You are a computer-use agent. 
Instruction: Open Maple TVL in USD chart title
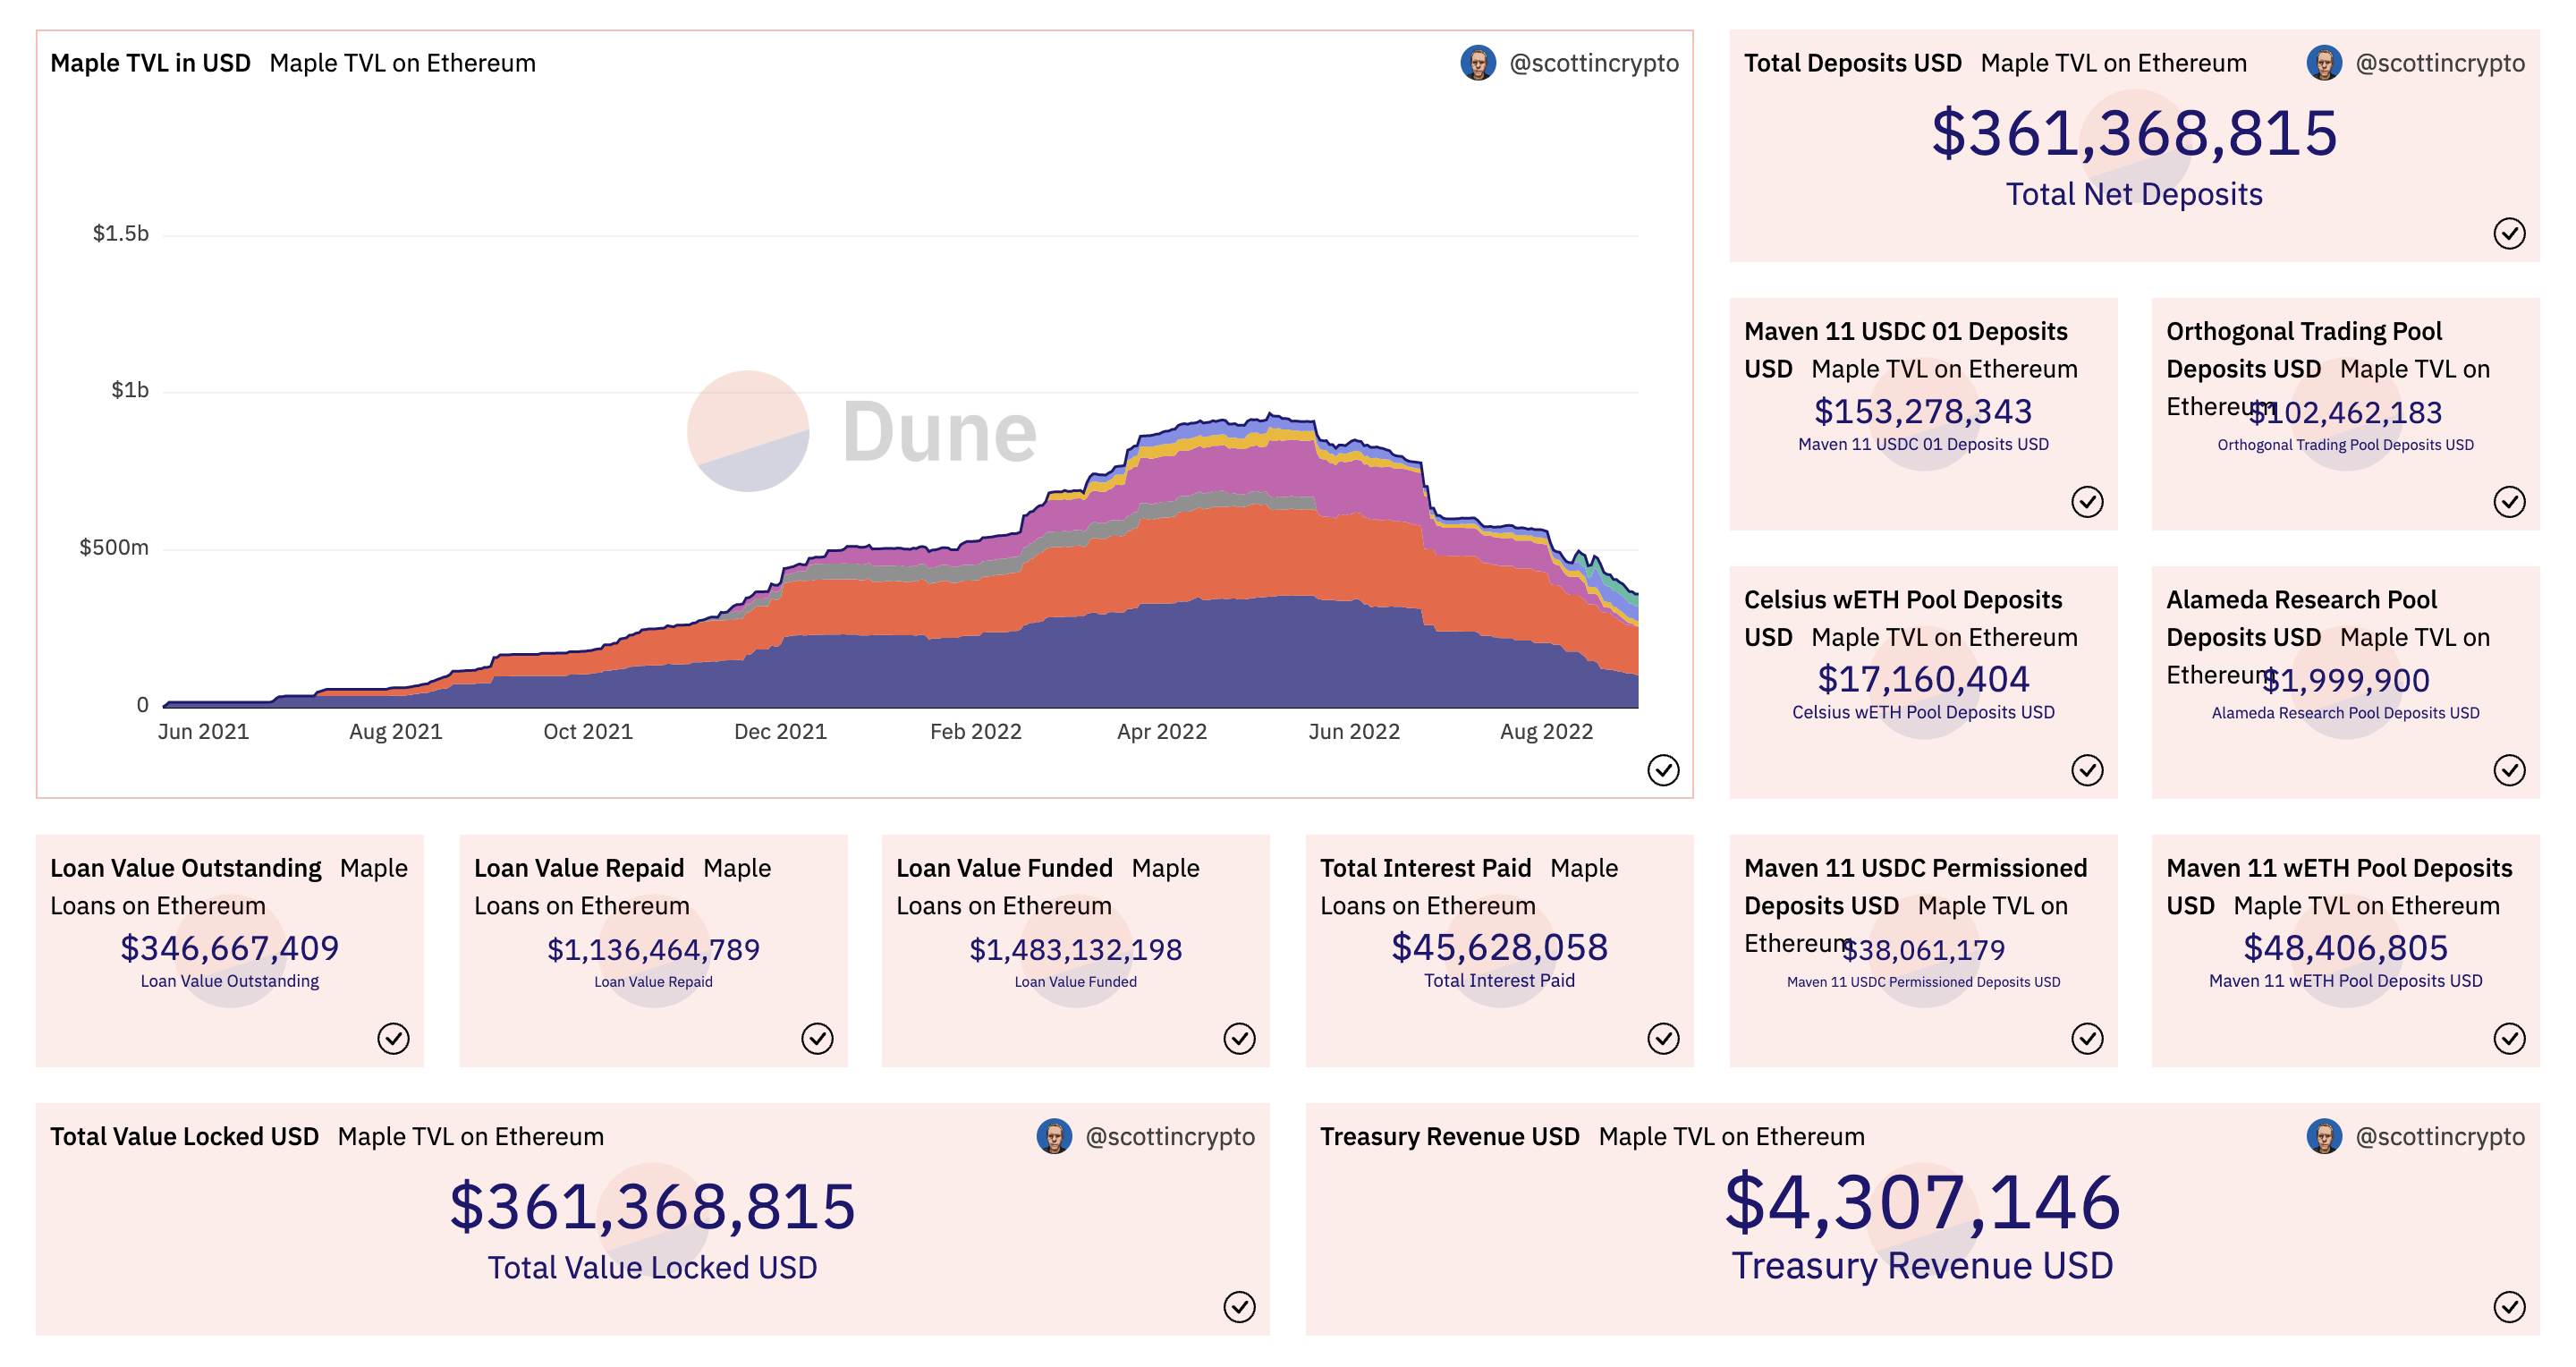[x=150, y=63]
